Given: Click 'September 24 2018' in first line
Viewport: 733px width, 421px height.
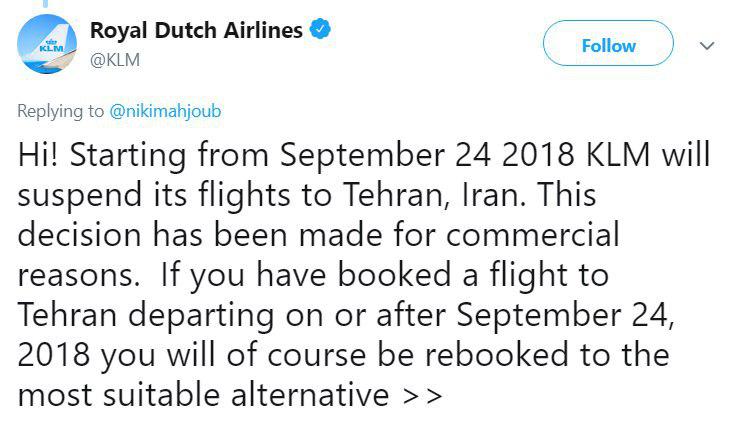Looking at the screenshot, I should coord(427,155).
